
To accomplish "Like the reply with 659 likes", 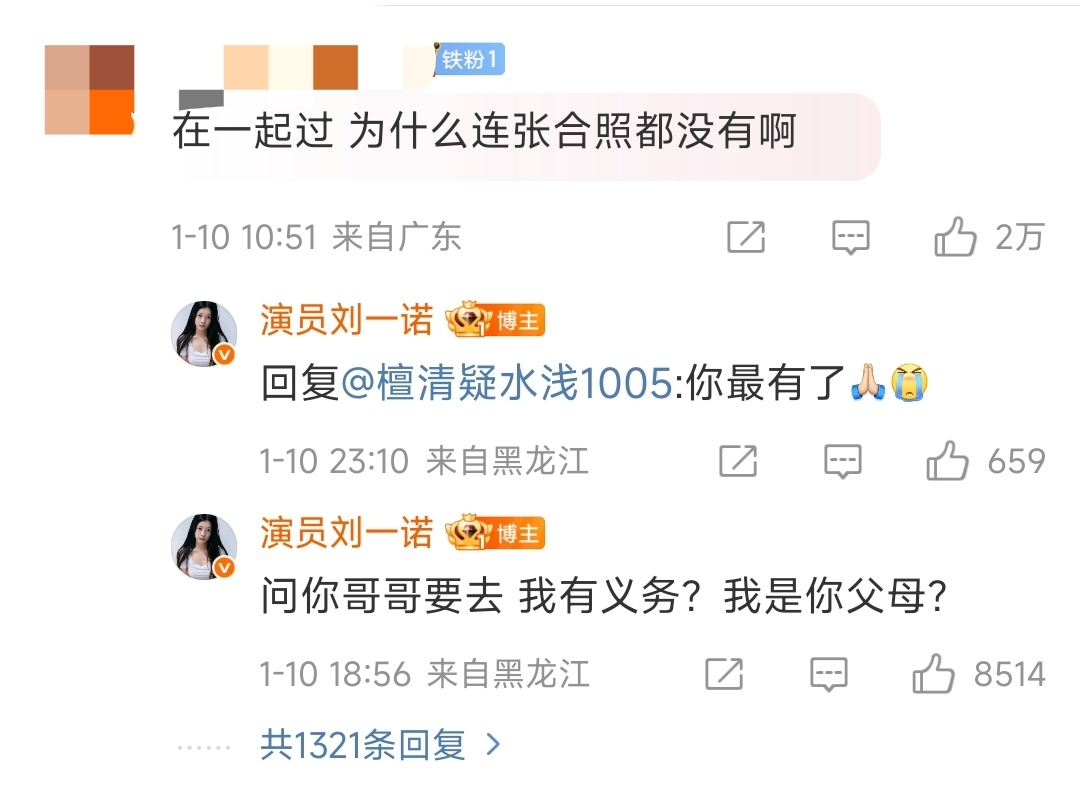I will tap(947, 460).
